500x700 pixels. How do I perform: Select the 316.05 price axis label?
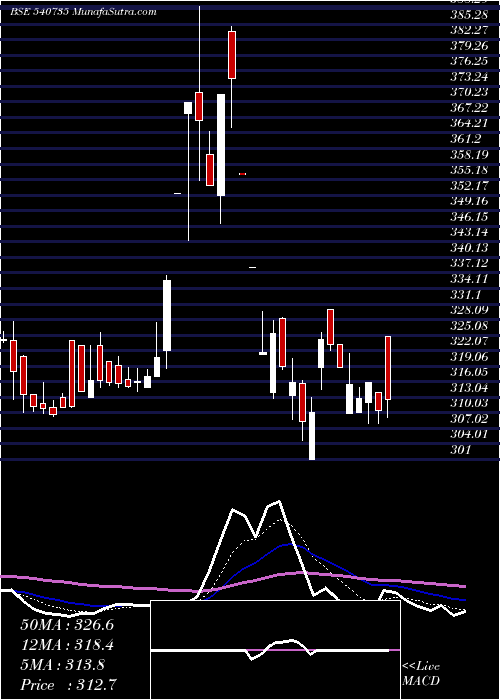pyautogui.click(x=469, y=371)
